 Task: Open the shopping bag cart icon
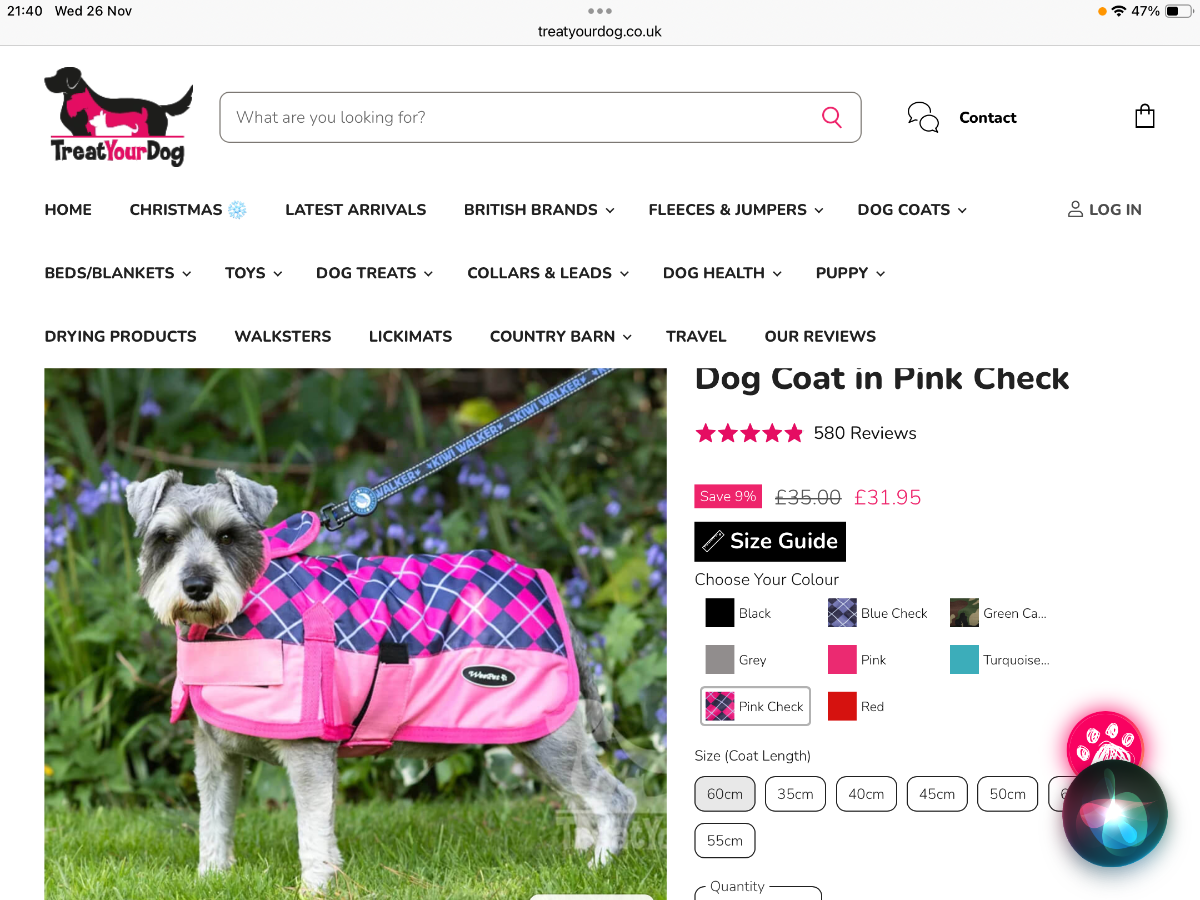pos(1145,117)
